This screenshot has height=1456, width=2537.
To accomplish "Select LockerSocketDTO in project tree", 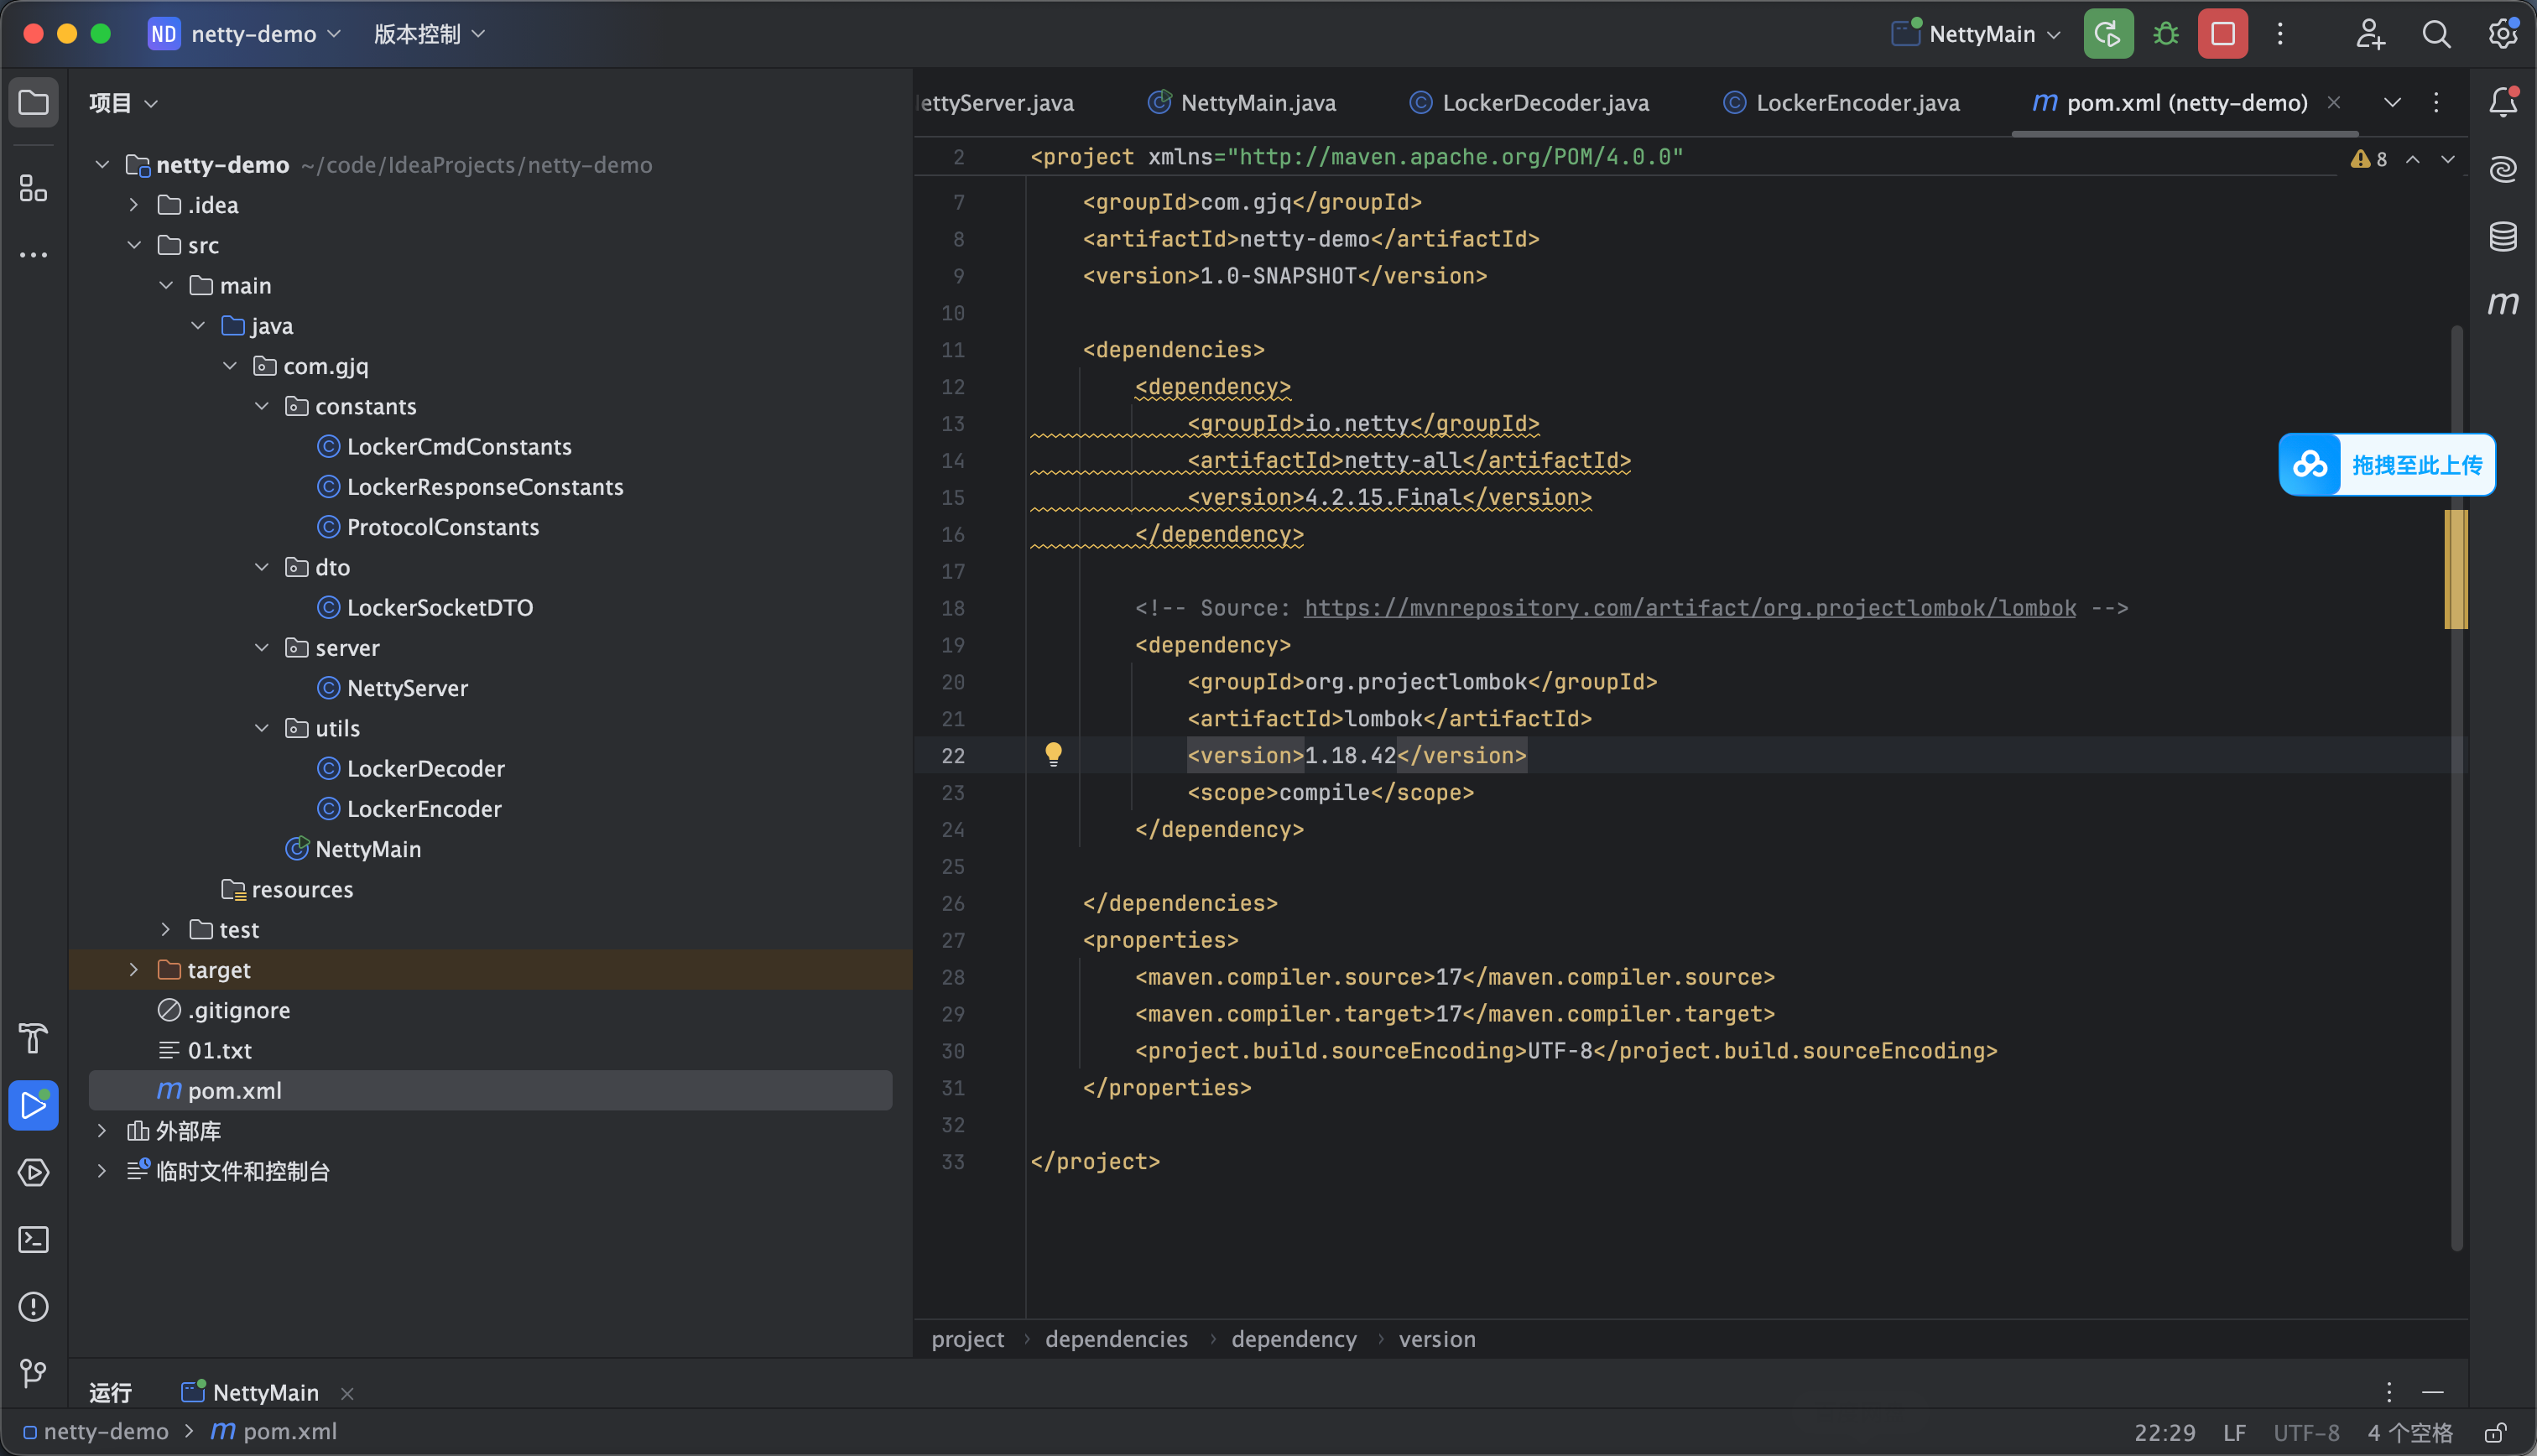I will click(439, 608).
